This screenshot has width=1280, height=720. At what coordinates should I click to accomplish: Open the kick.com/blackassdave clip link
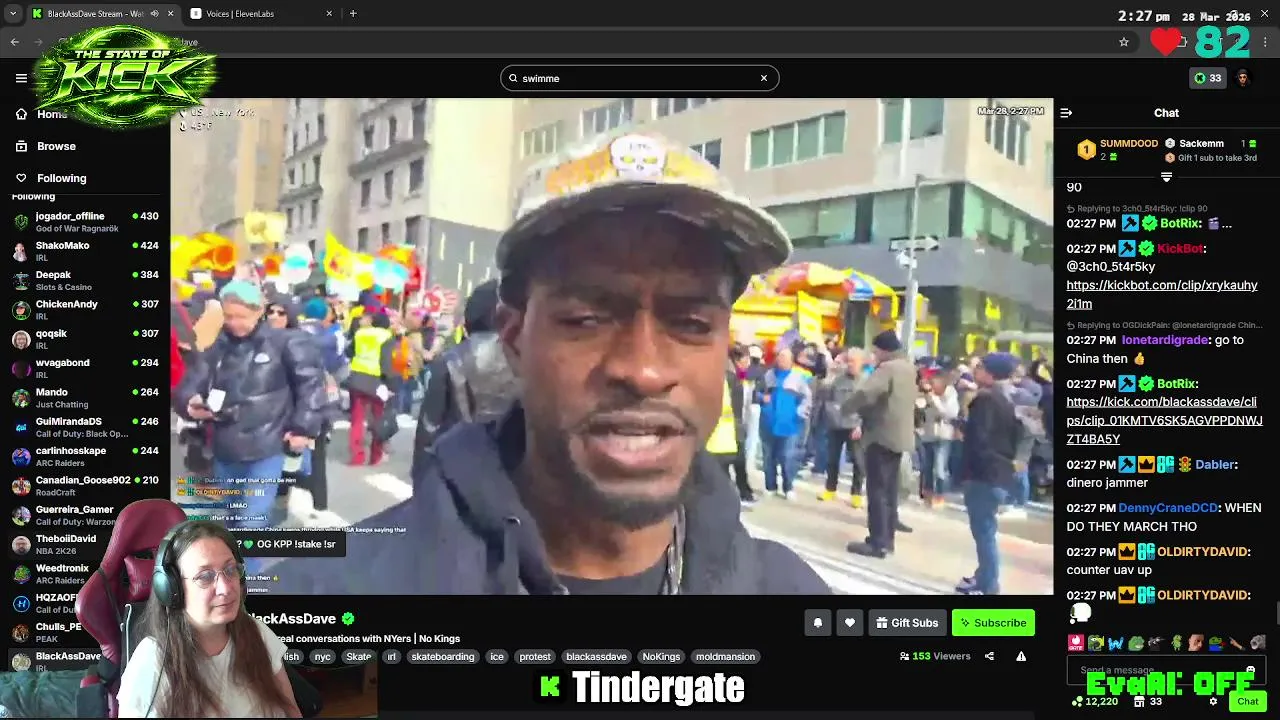pyautogui.click(x=1164, y=421)
